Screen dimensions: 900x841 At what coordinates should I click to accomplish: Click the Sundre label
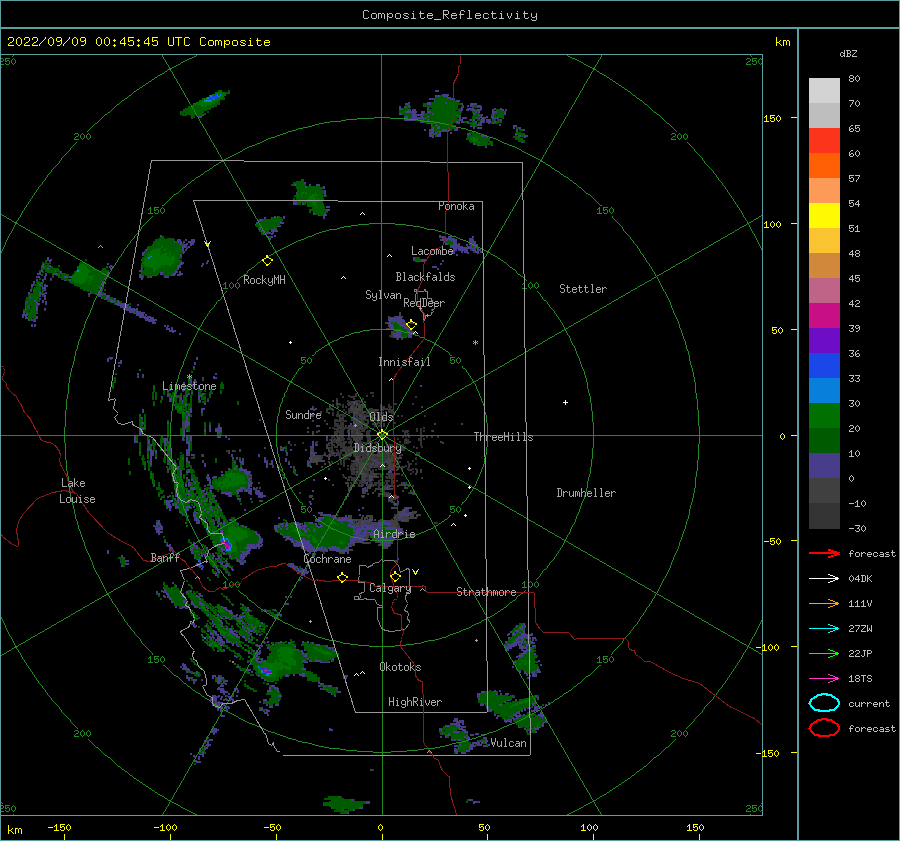pyautogui.click(x=303, y=414)
